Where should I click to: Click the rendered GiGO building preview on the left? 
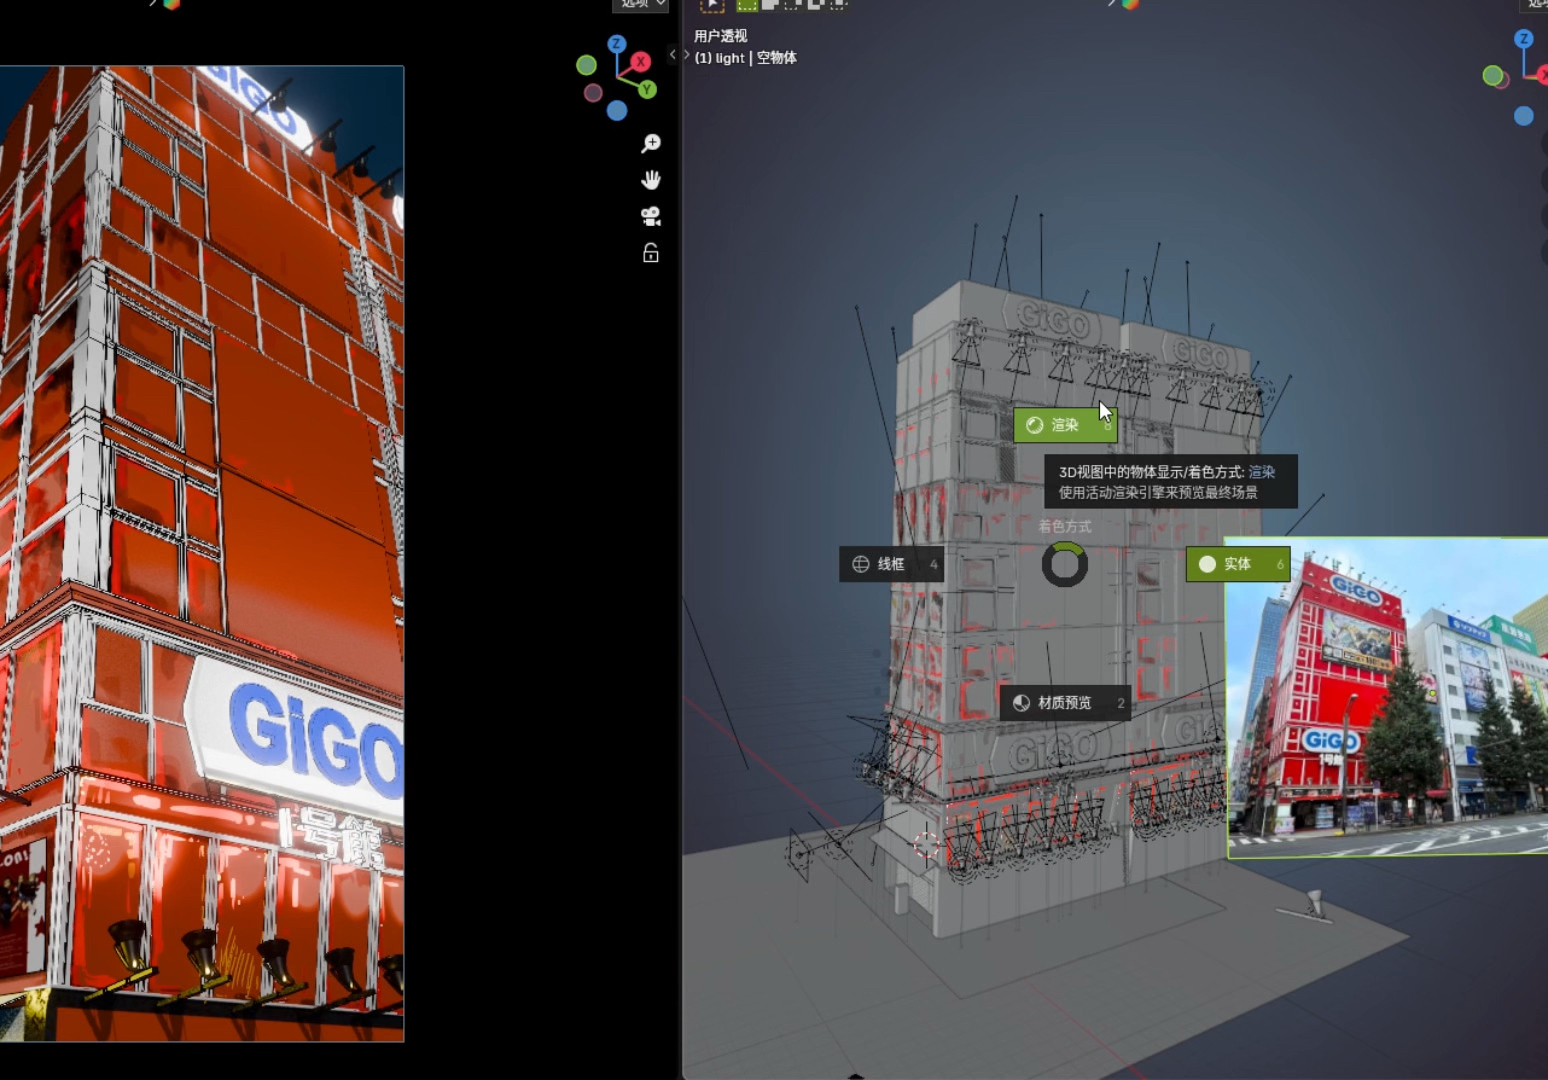[202, 554]
